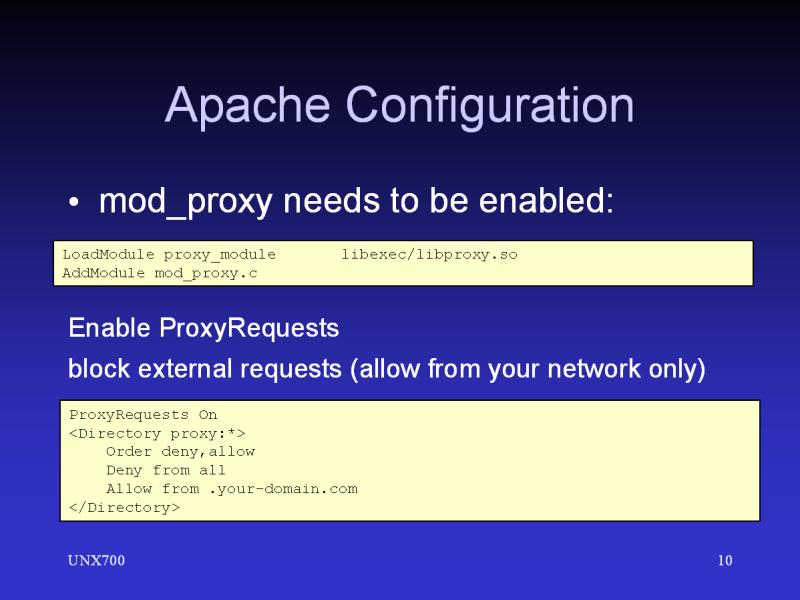Click the "AddModule mod_proxy.c" code line
Viewport: 800px width, 600px height.
(x=159, y=273)
